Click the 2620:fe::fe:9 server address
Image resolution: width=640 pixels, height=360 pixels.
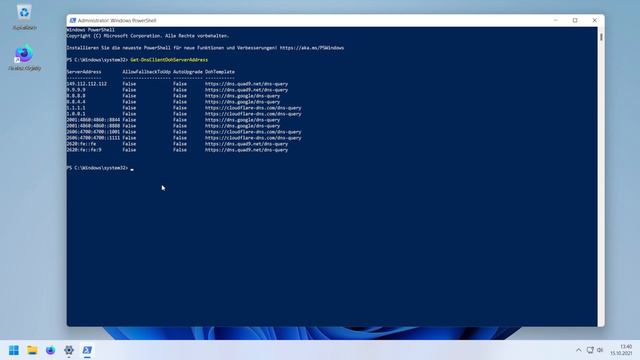point(84,150)
